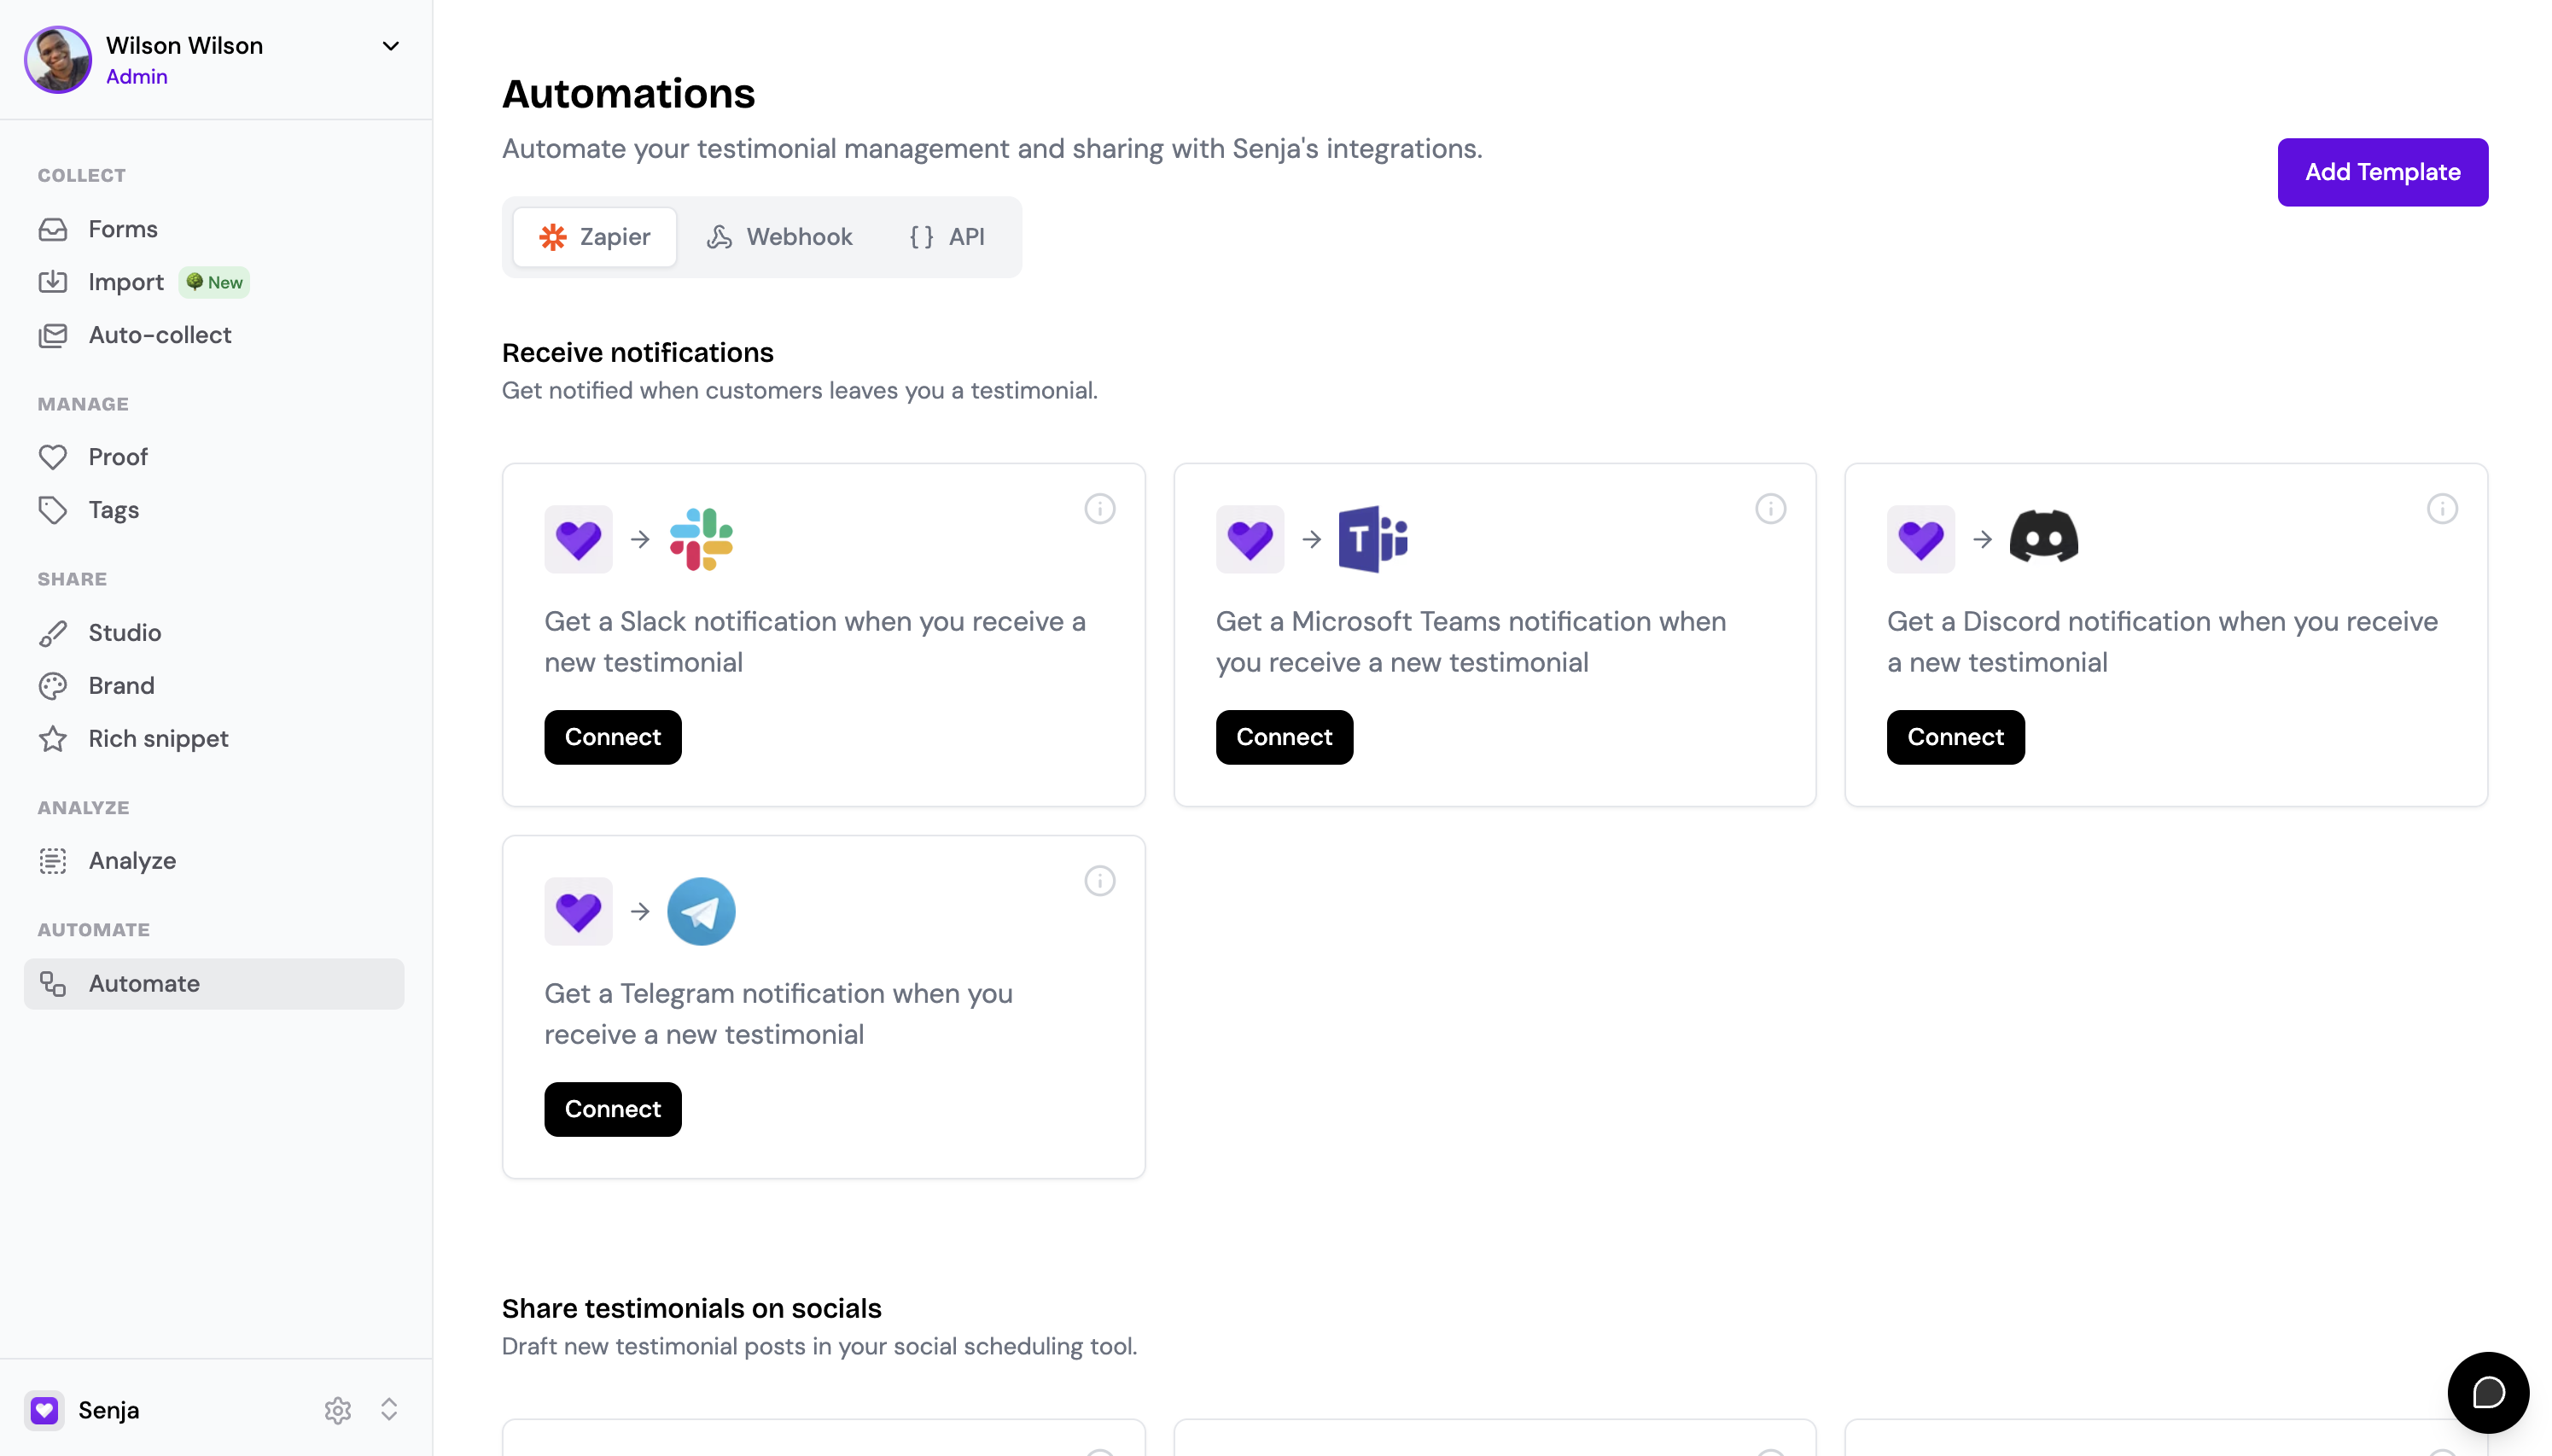Click the Discord logo icon
This screenshot has height=1456, width=2552.
point(2044,537)
